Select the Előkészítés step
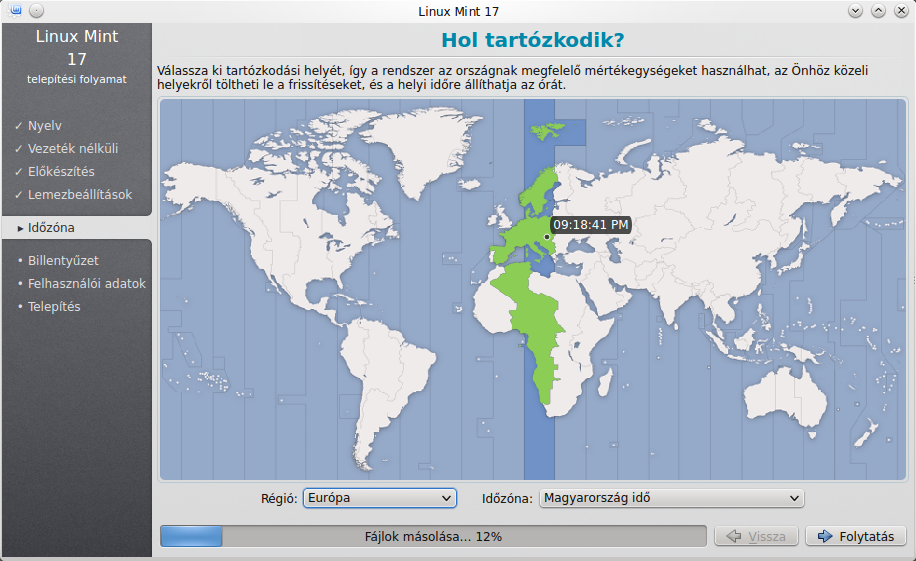The height and width of the screenshot is (561, 916). [61, 171]
